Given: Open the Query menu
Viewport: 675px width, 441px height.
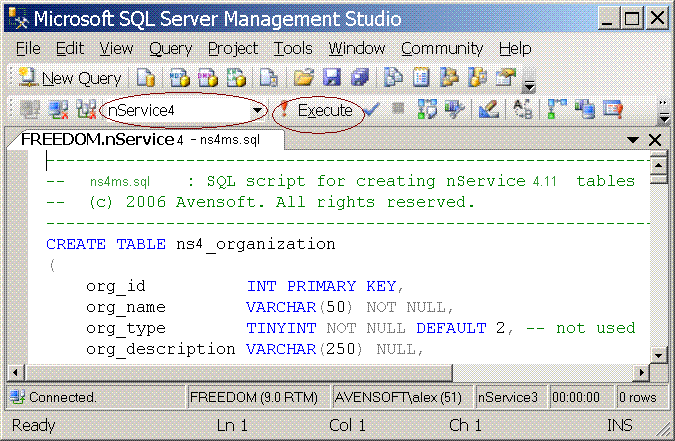Looking at the screenshot, I should 170,49.
